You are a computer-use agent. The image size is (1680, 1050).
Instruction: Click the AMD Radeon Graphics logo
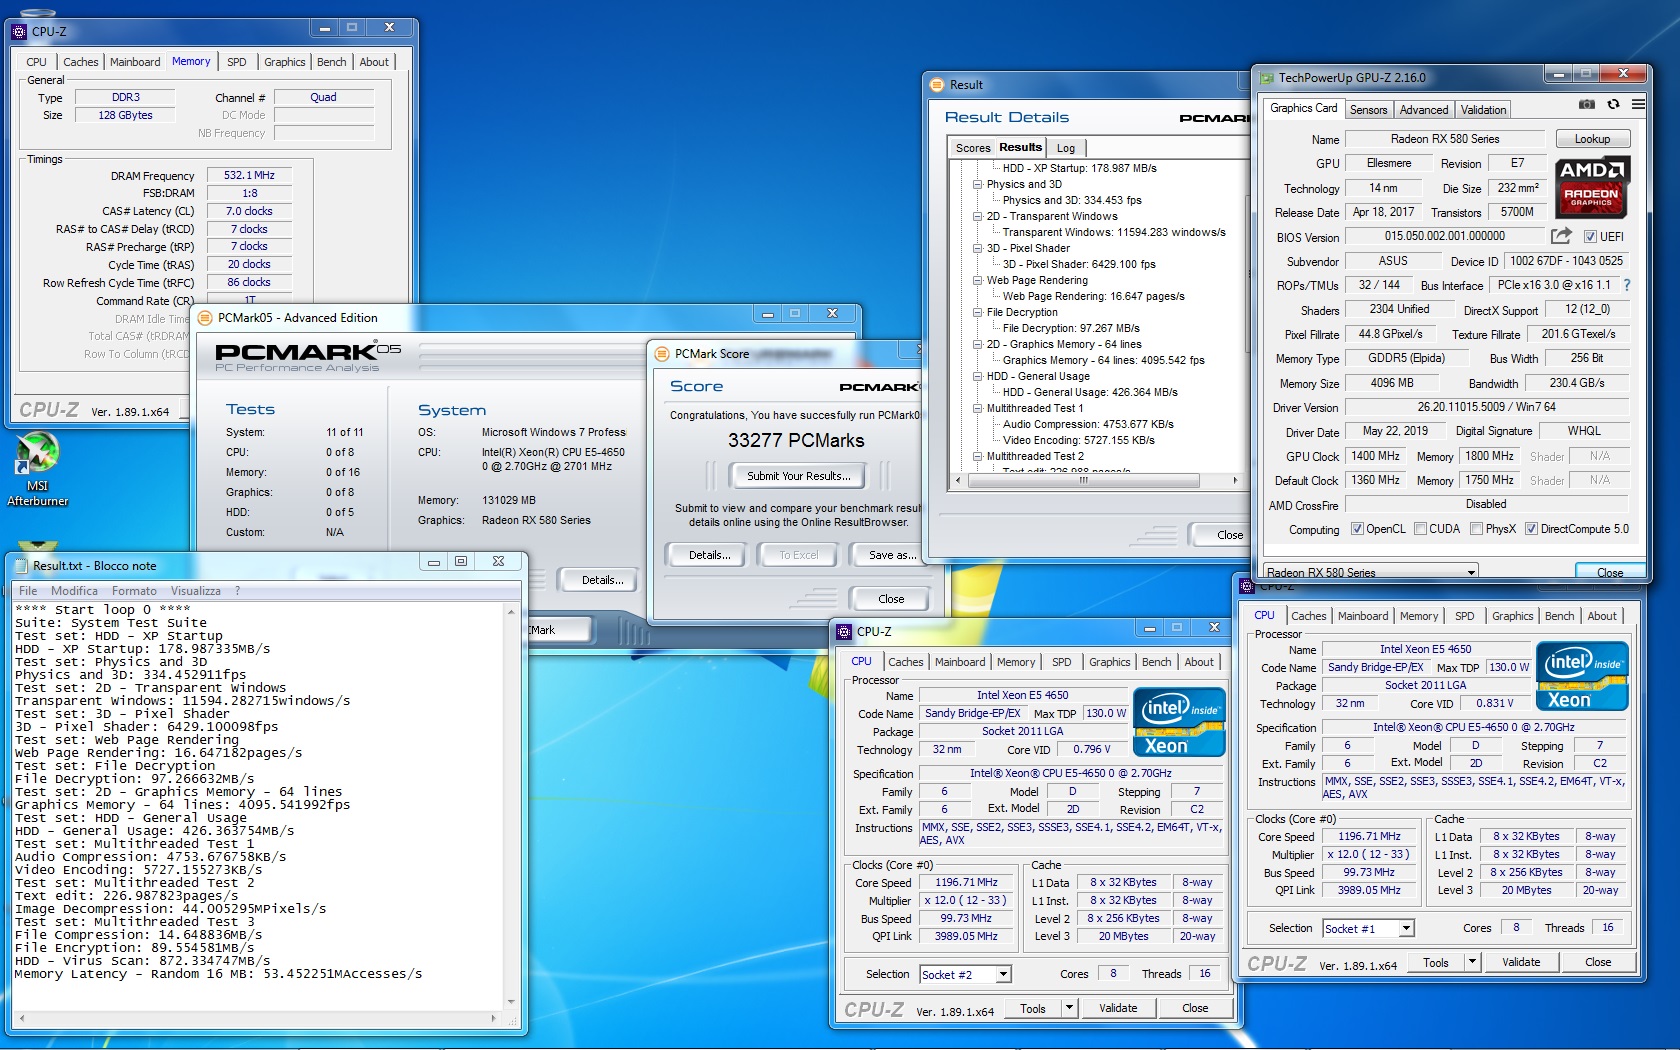click(1591, 186)
